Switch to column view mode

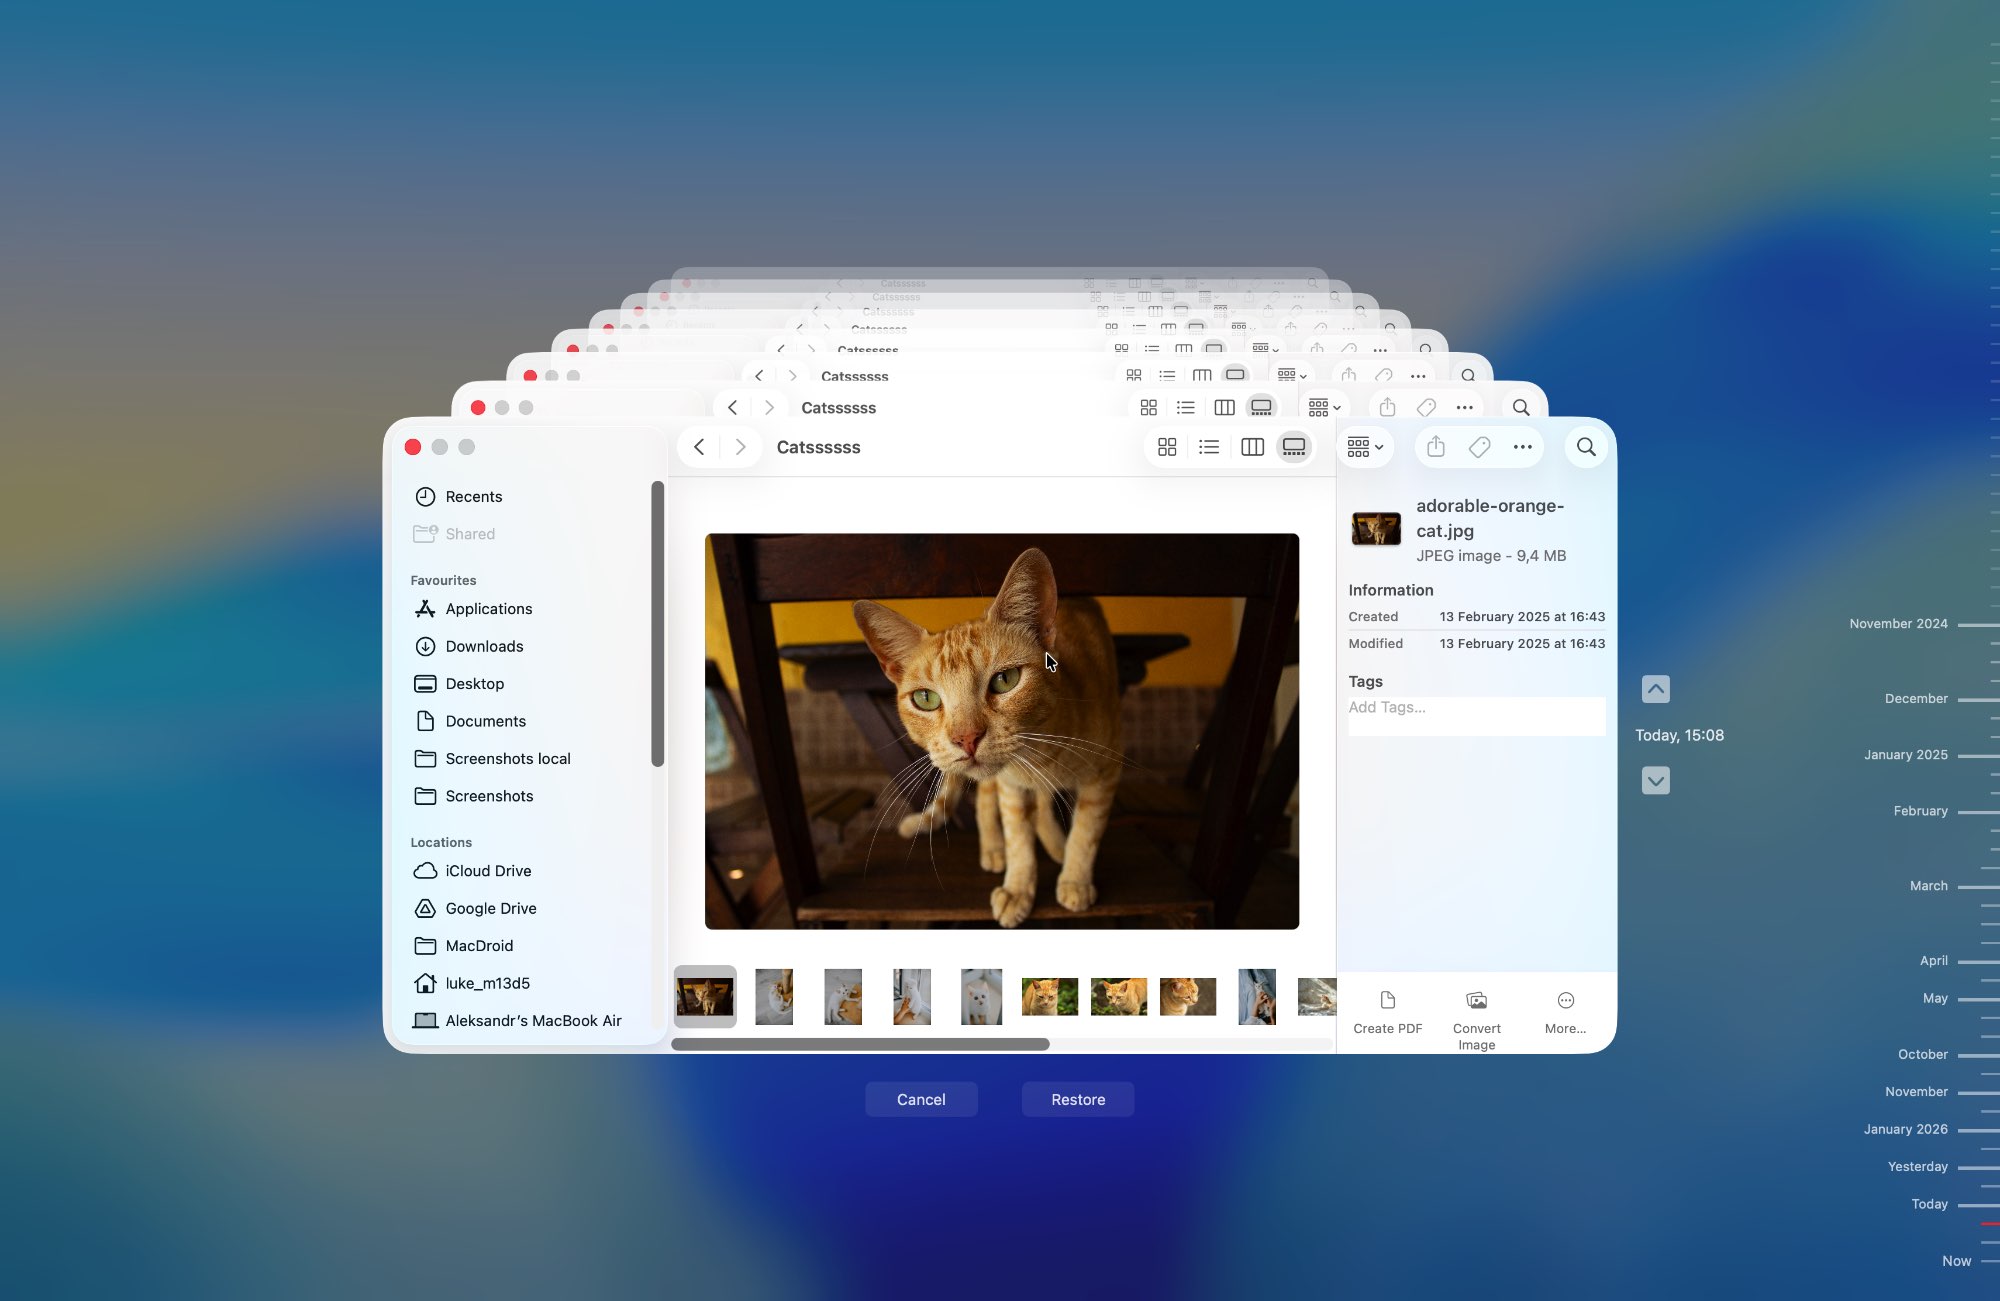click(x=1252, y=447)
